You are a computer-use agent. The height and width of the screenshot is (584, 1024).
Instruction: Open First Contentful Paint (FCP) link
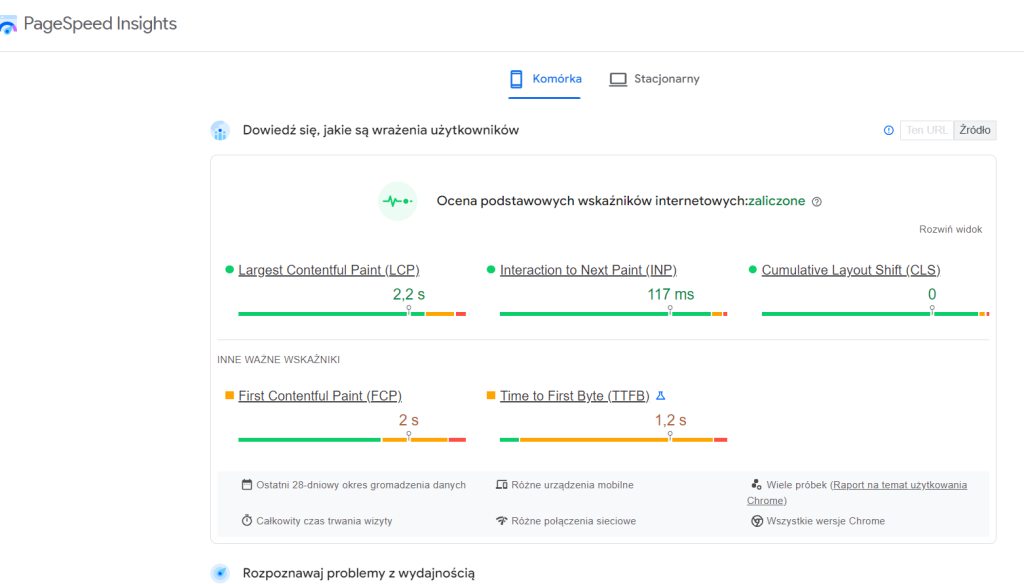[320, 396]
